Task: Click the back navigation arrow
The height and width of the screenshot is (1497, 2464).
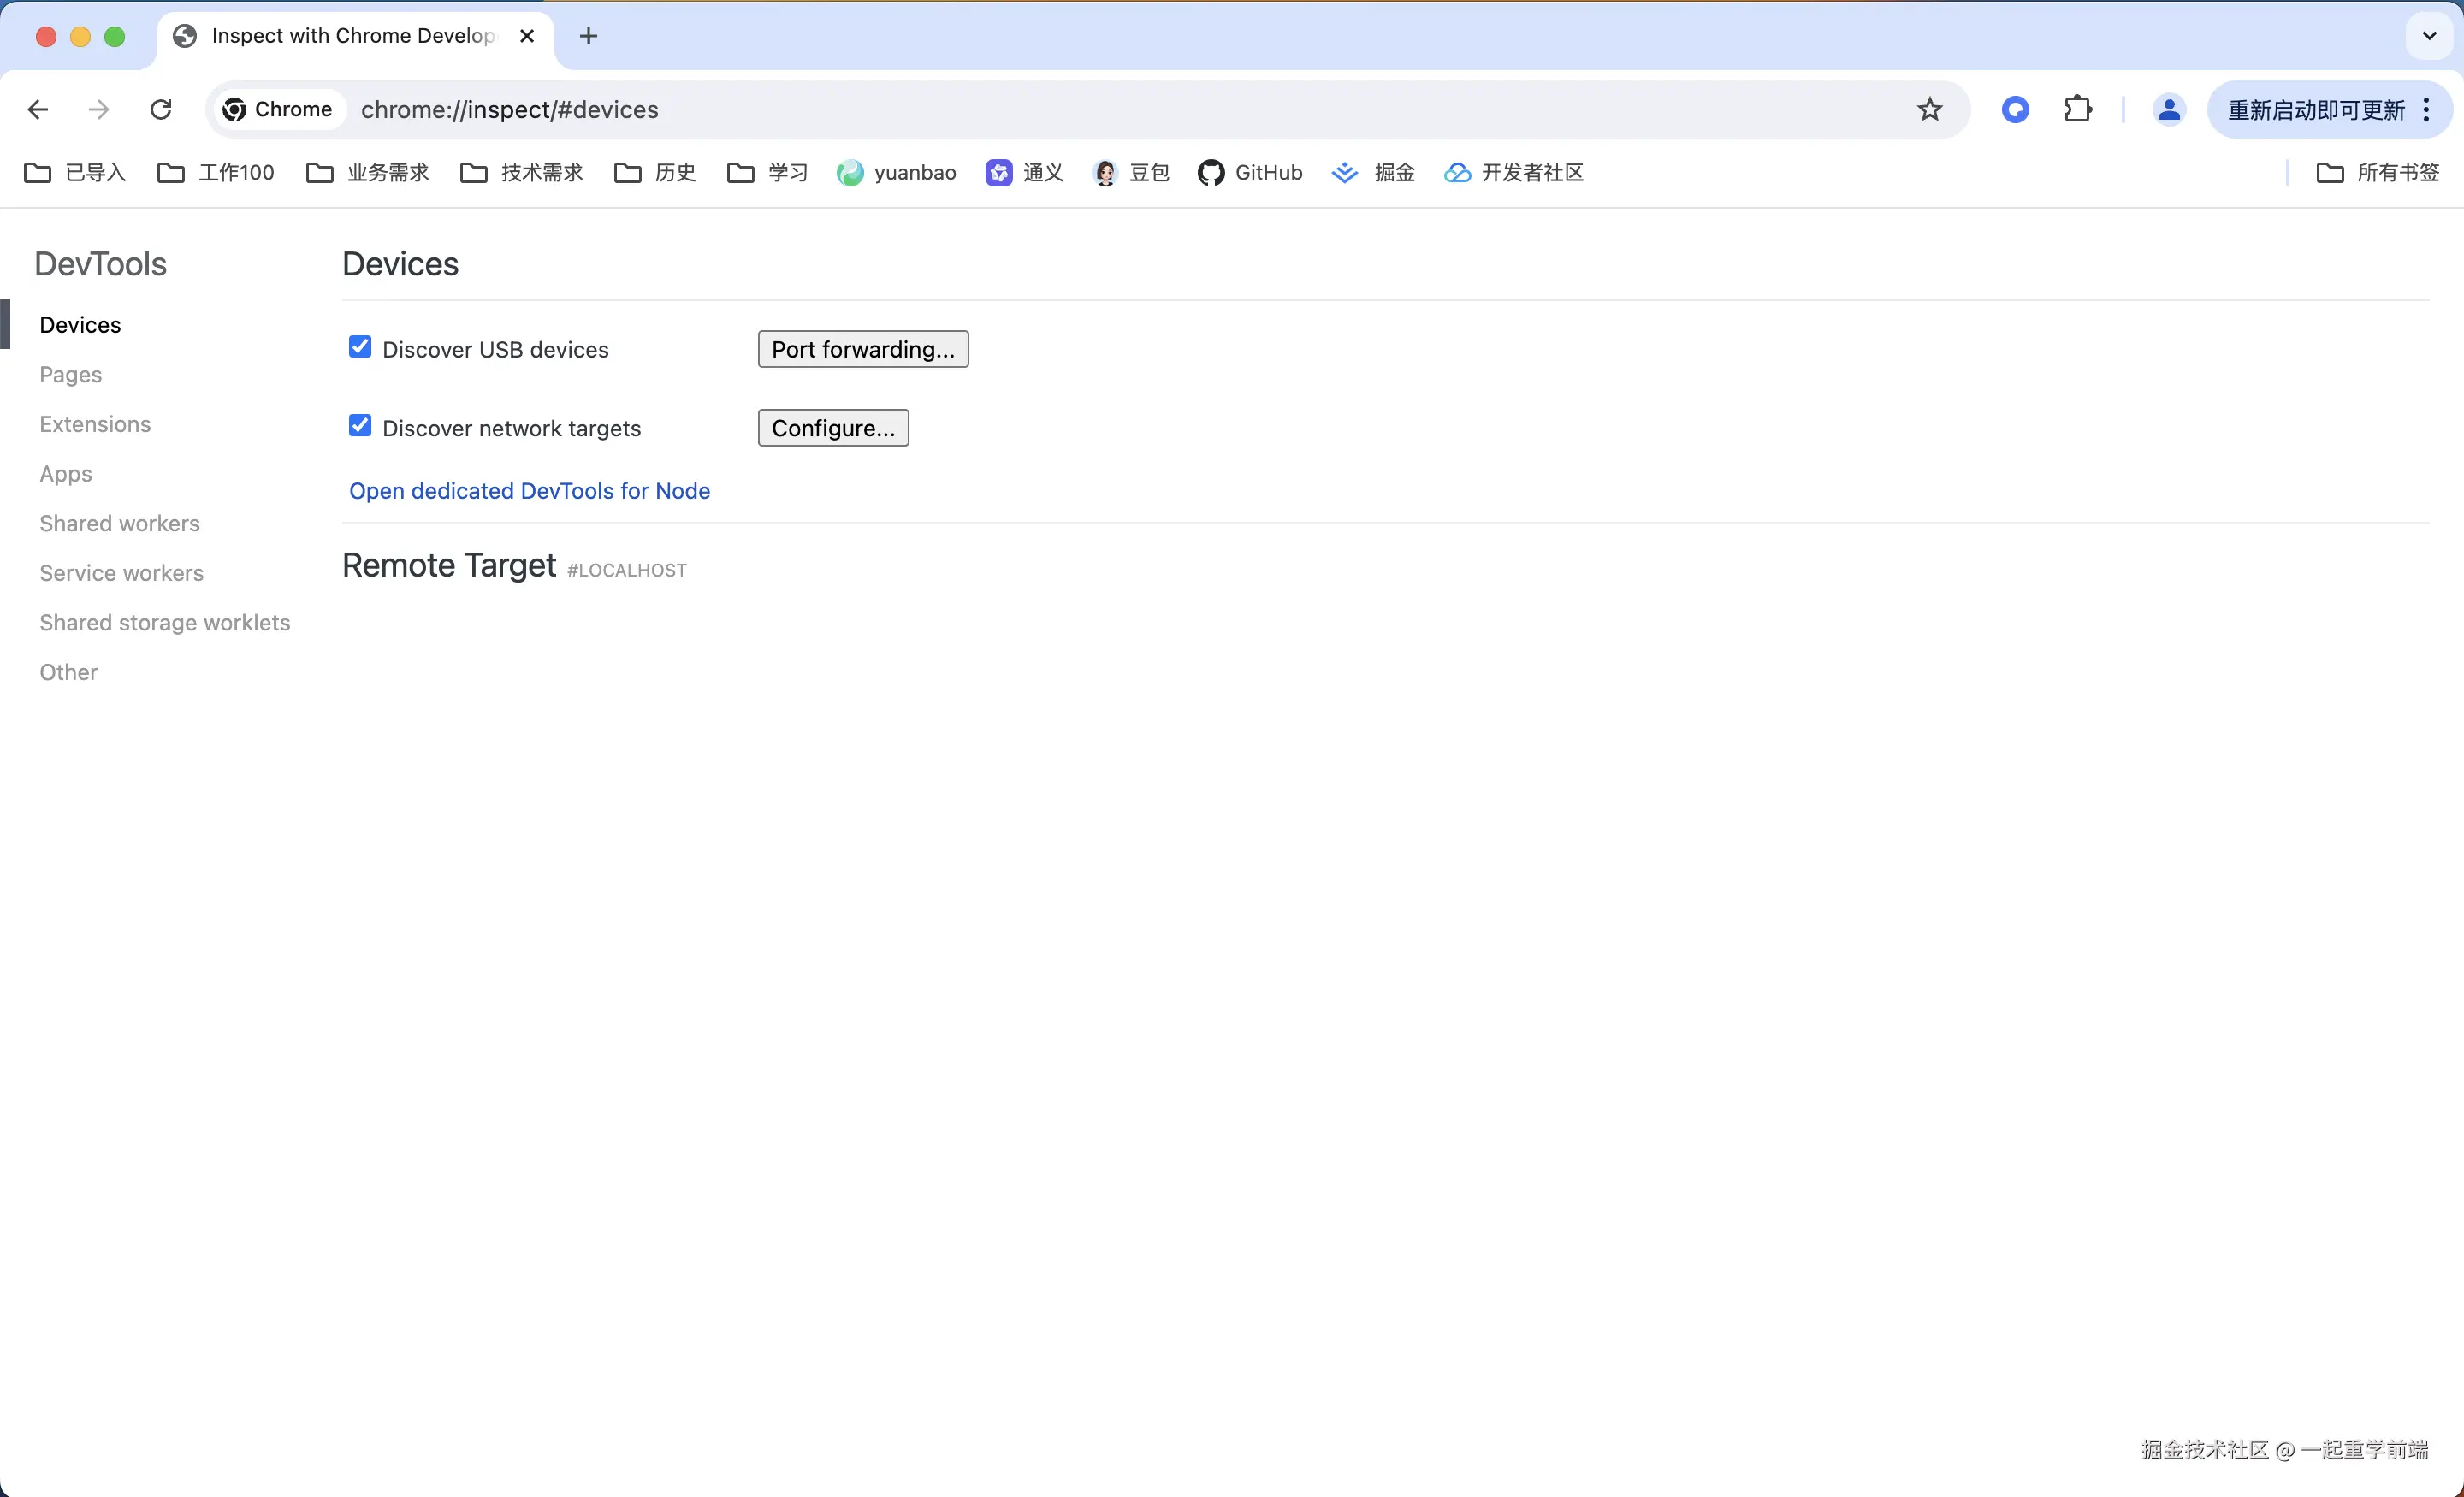Action: [x=38, y=109]
